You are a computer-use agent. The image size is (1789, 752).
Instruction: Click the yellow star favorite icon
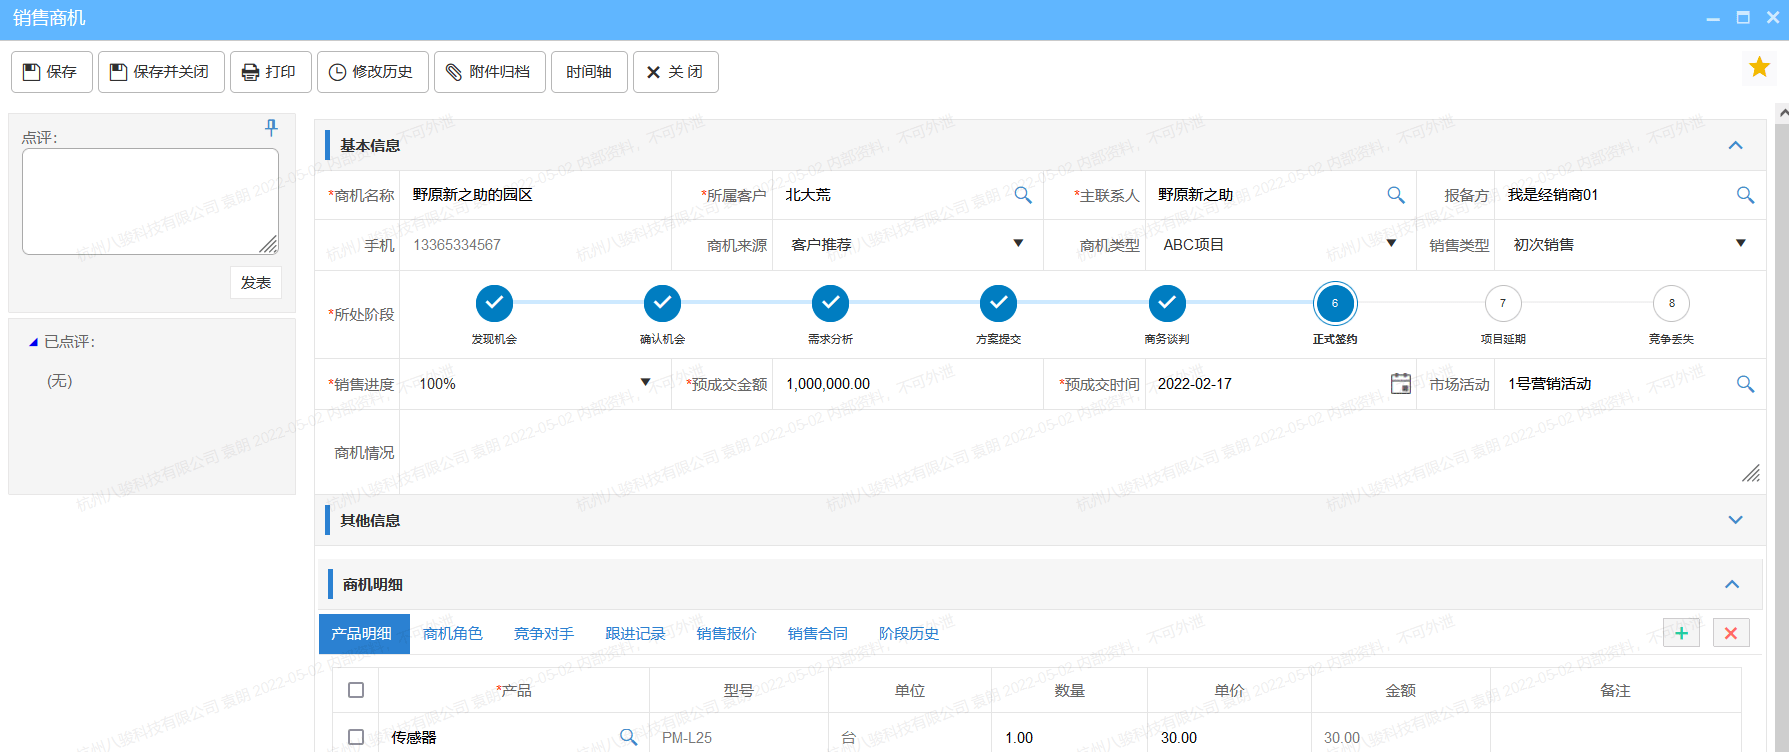point(1759,67)
